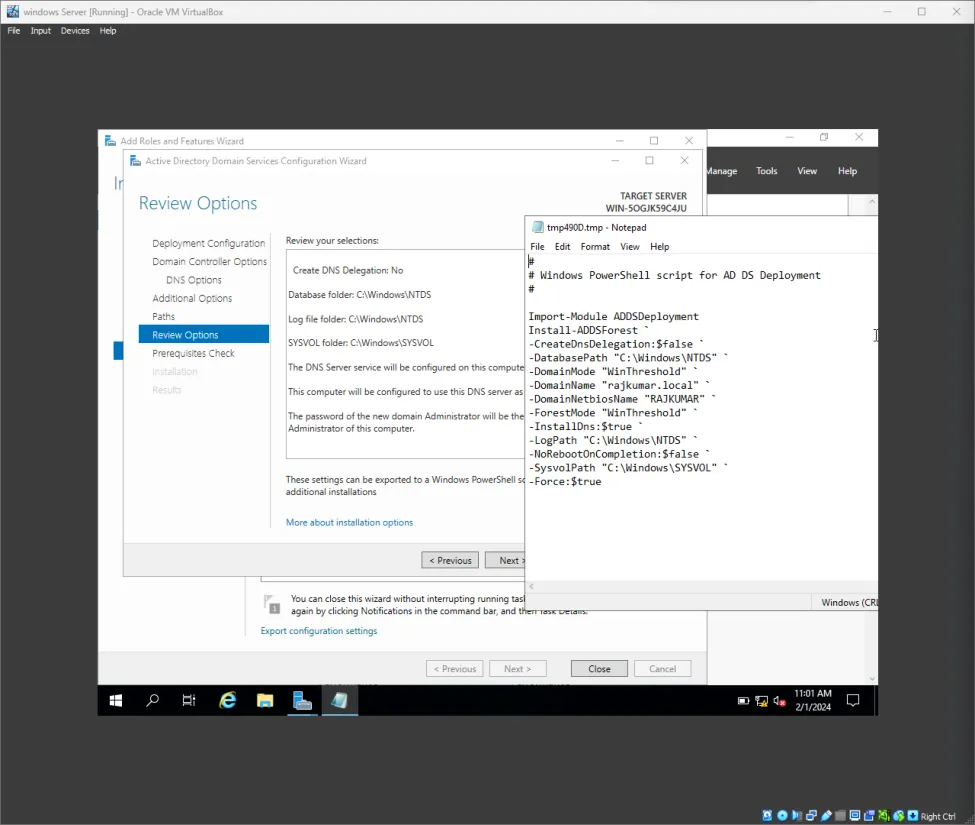
Task: Go to Deployment Configuration step
Action: tap(209, 244)
